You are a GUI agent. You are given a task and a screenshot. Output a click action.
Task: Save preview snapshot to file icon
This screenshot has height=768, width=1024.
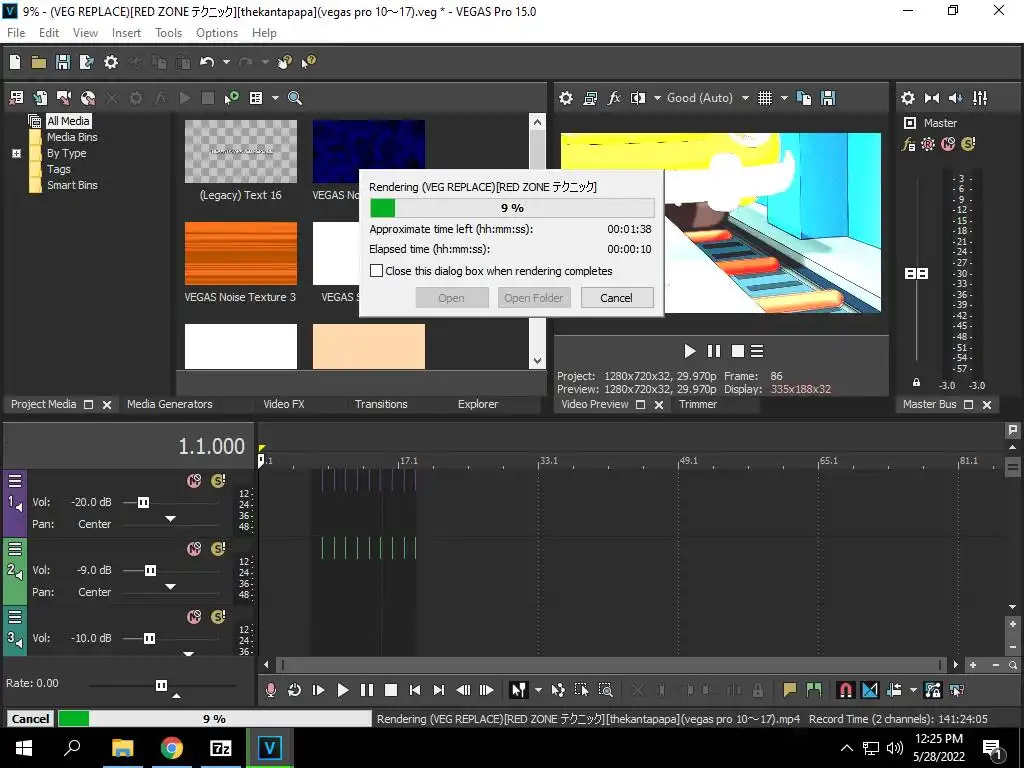(x=828, y=98)
